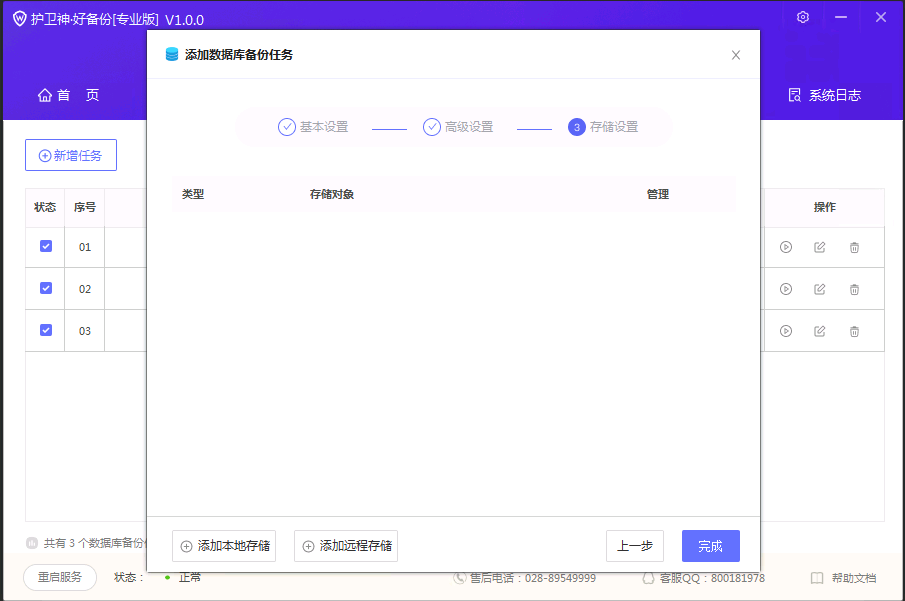Click 添加远程存储 button

(x=346, y=546)
